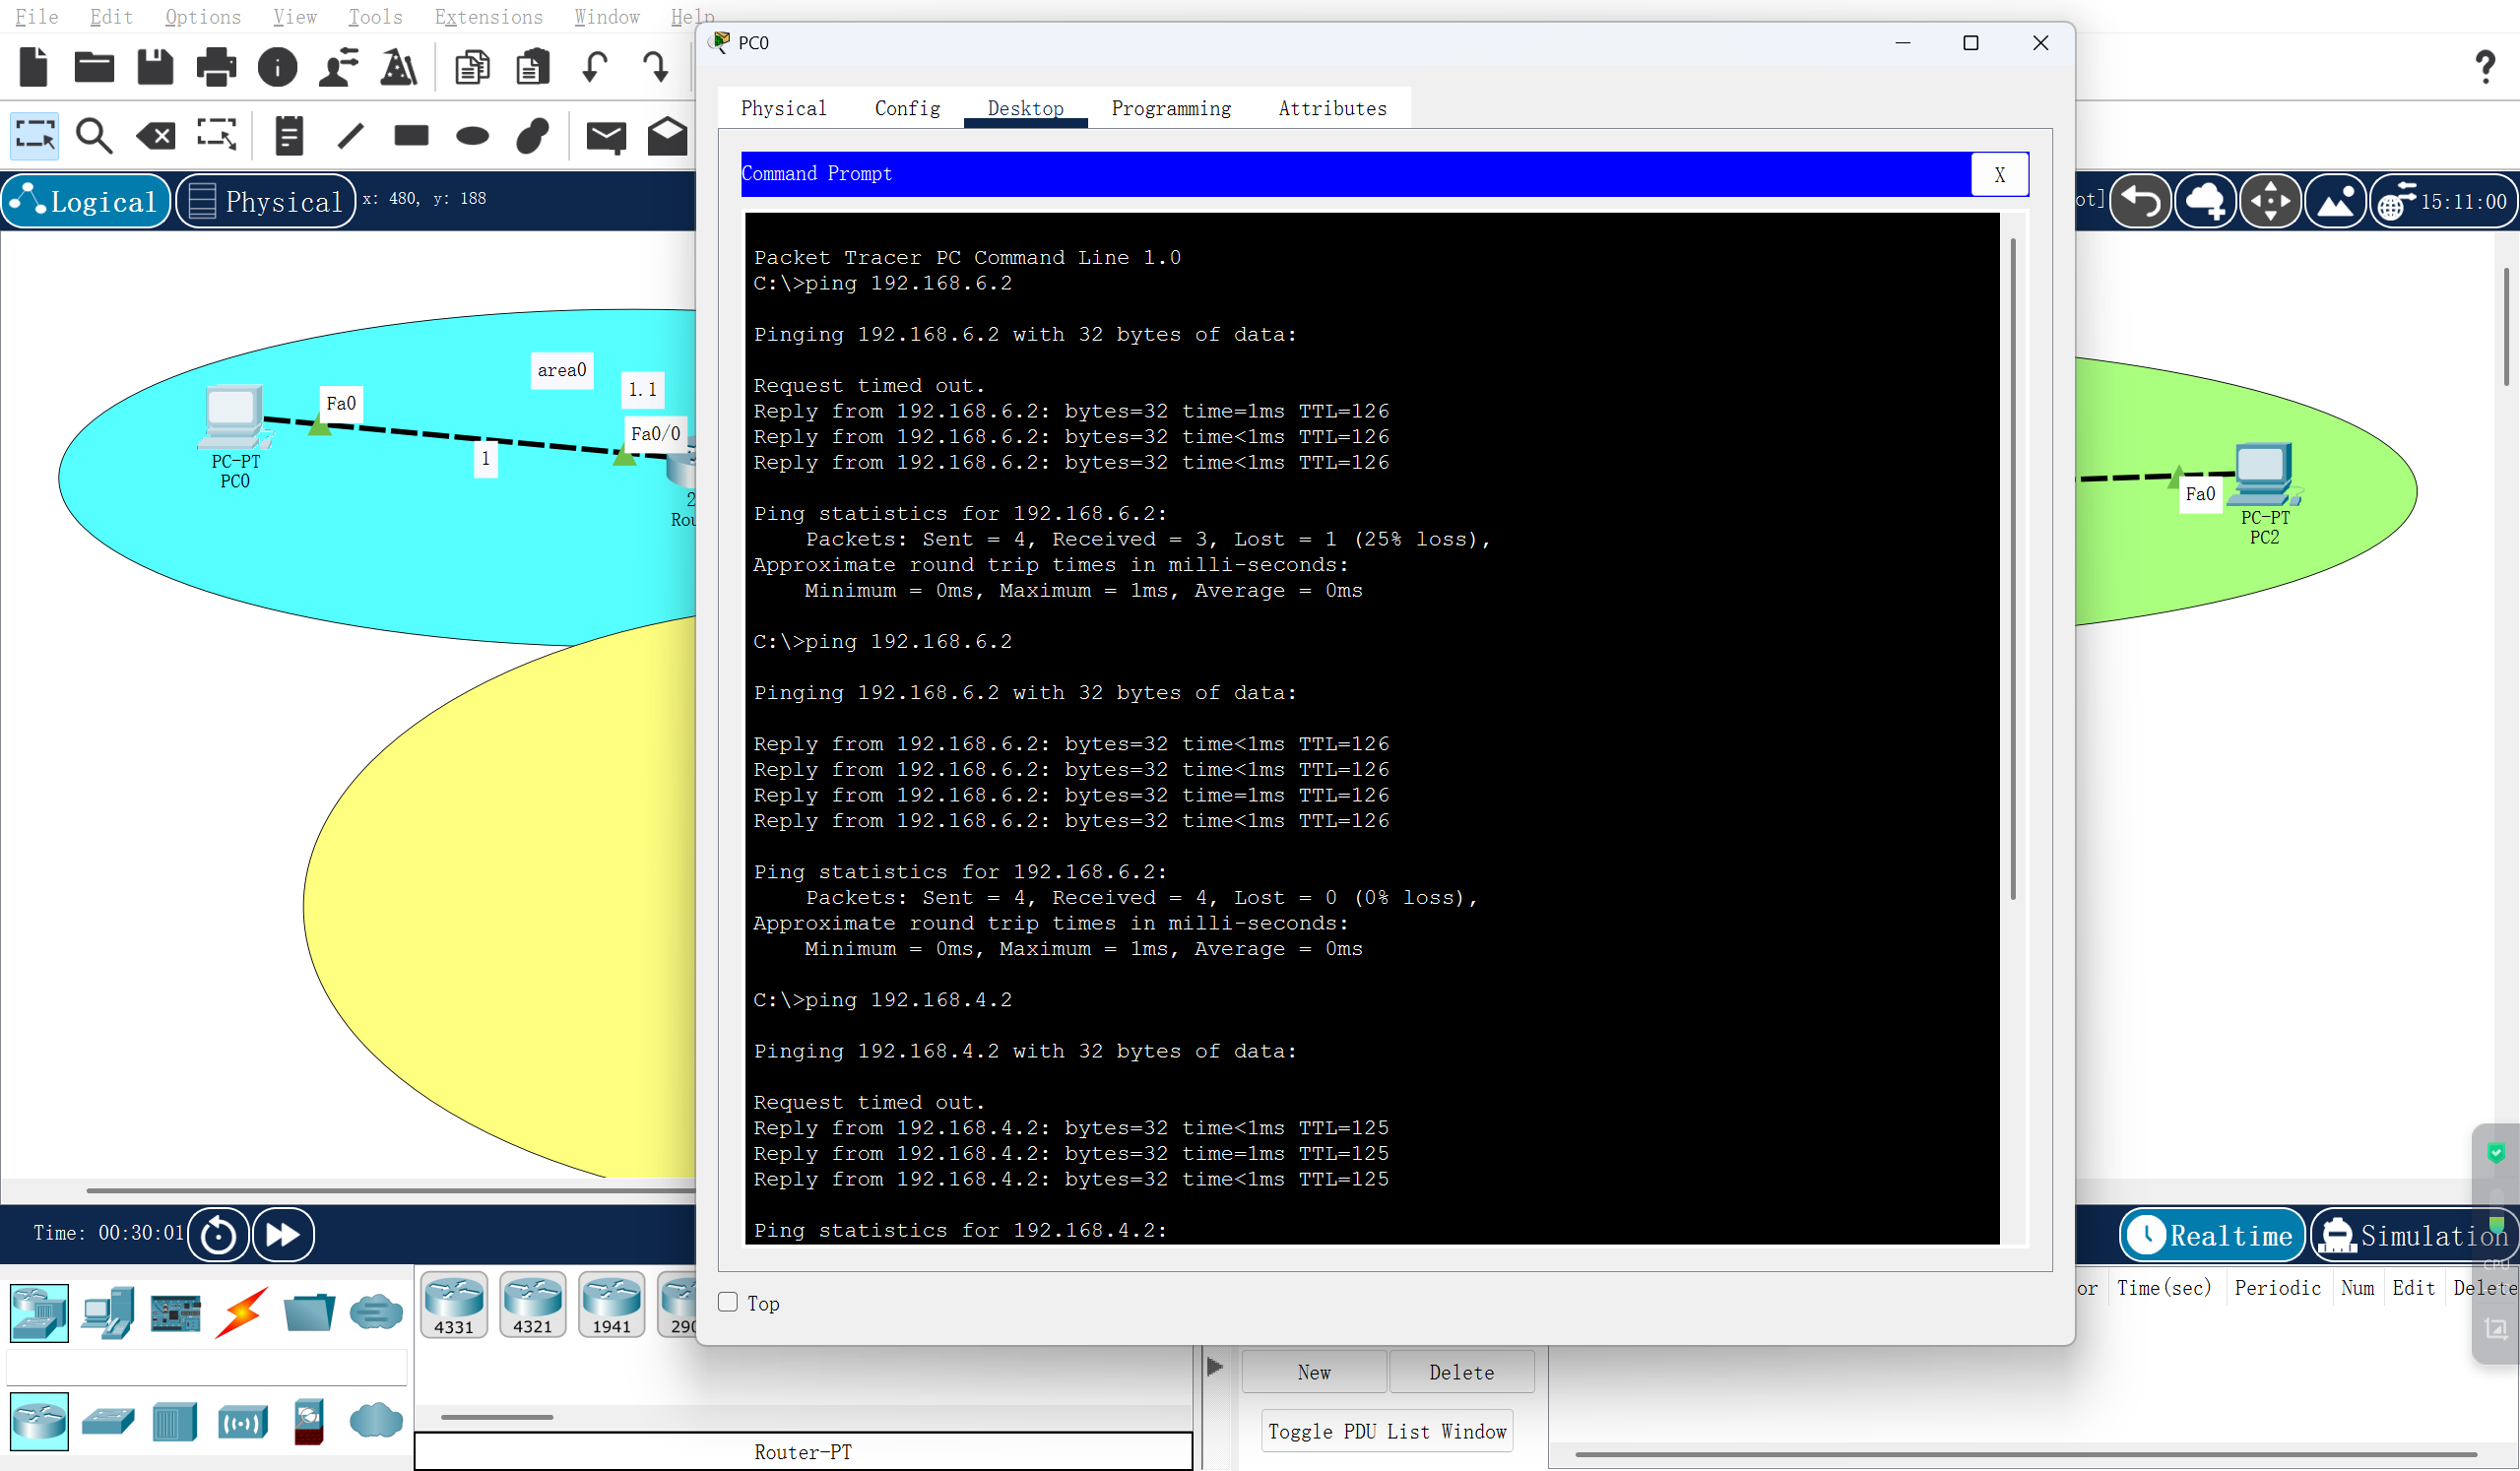The height and width of the screenshot is (1471, 2520).
Task: Click the Save file icon
Action: click(x=155, y=67)
